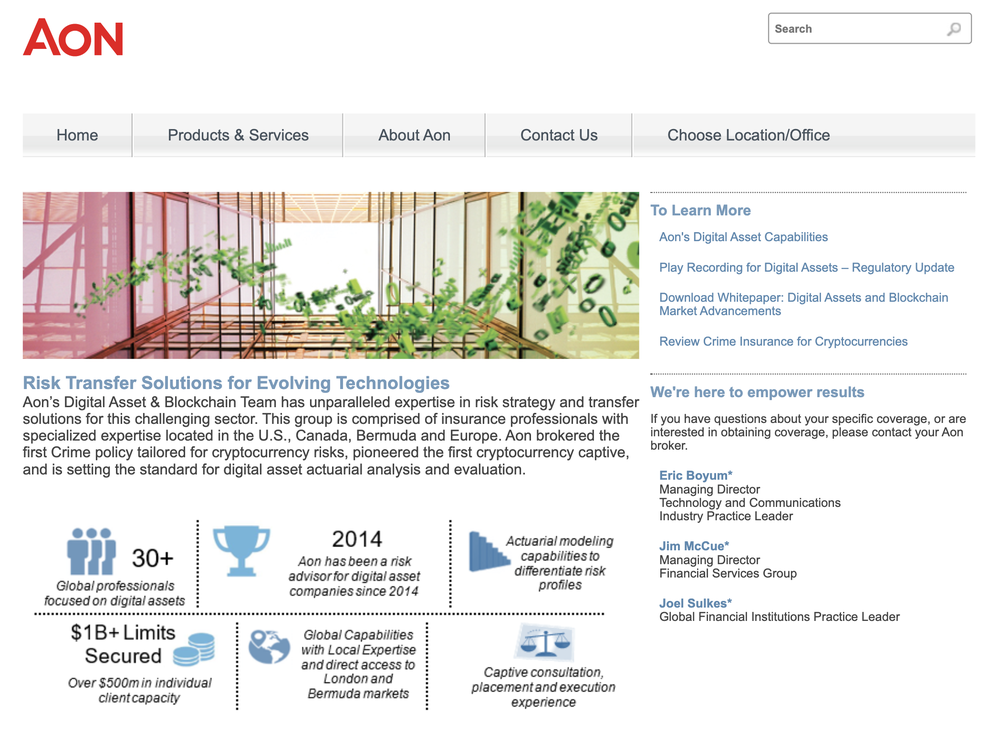The height and width of the screenshot is (739, 1000).
Task: Open Eric Boyum contact link
Action: (696, 476)
